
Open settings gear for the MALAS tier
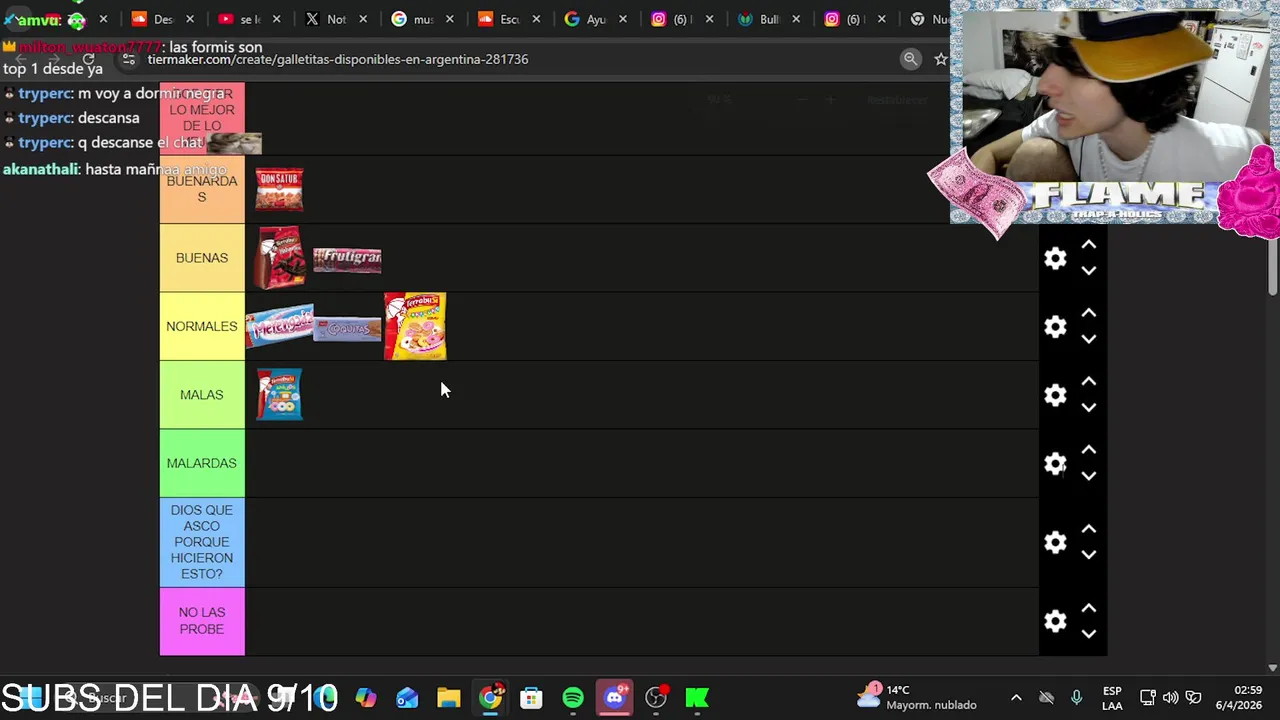tap(1055, 395)
